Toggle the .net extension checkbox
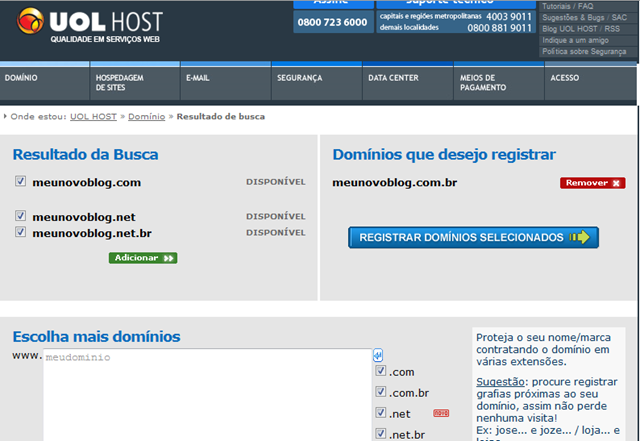 380,412
